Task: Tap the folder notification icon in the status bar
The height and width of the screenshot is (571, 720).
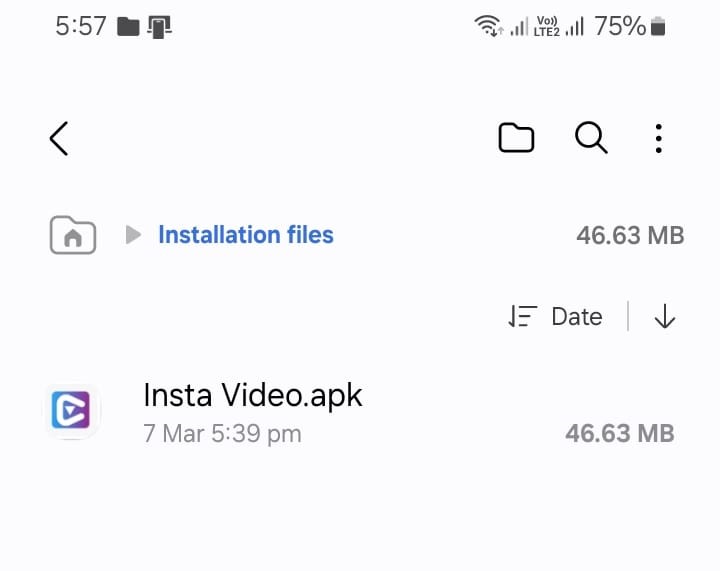Action: (x=128, y=26)
